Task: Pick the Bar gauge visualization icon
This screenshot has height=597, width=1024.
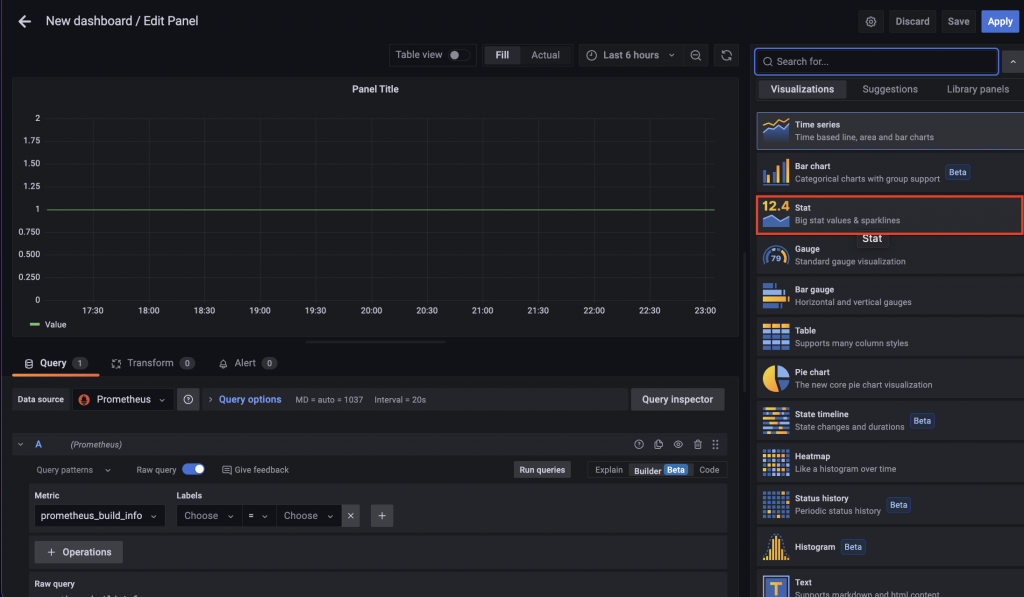Action: pos(776,296)
